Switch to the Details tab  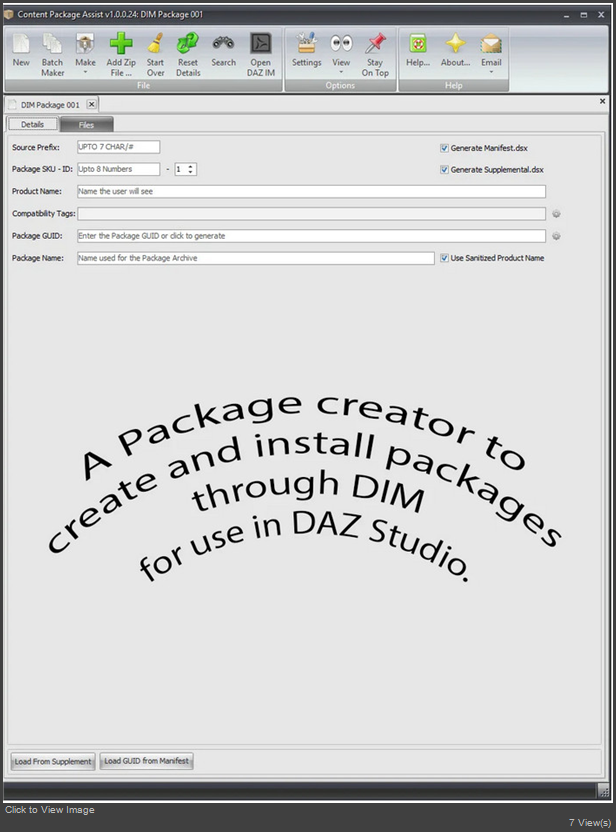[32, 124]
